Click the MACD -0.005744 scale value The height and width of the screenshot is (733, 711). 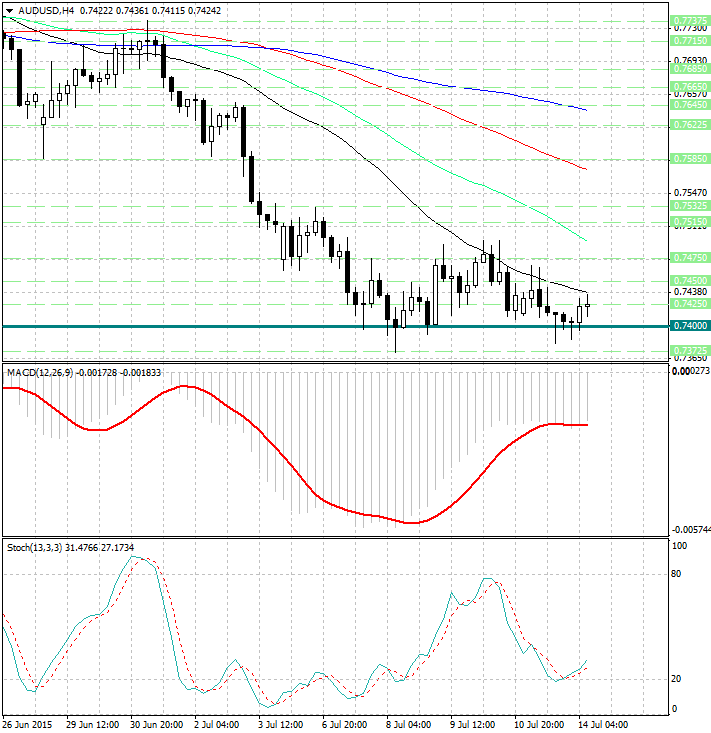(688, 529)
